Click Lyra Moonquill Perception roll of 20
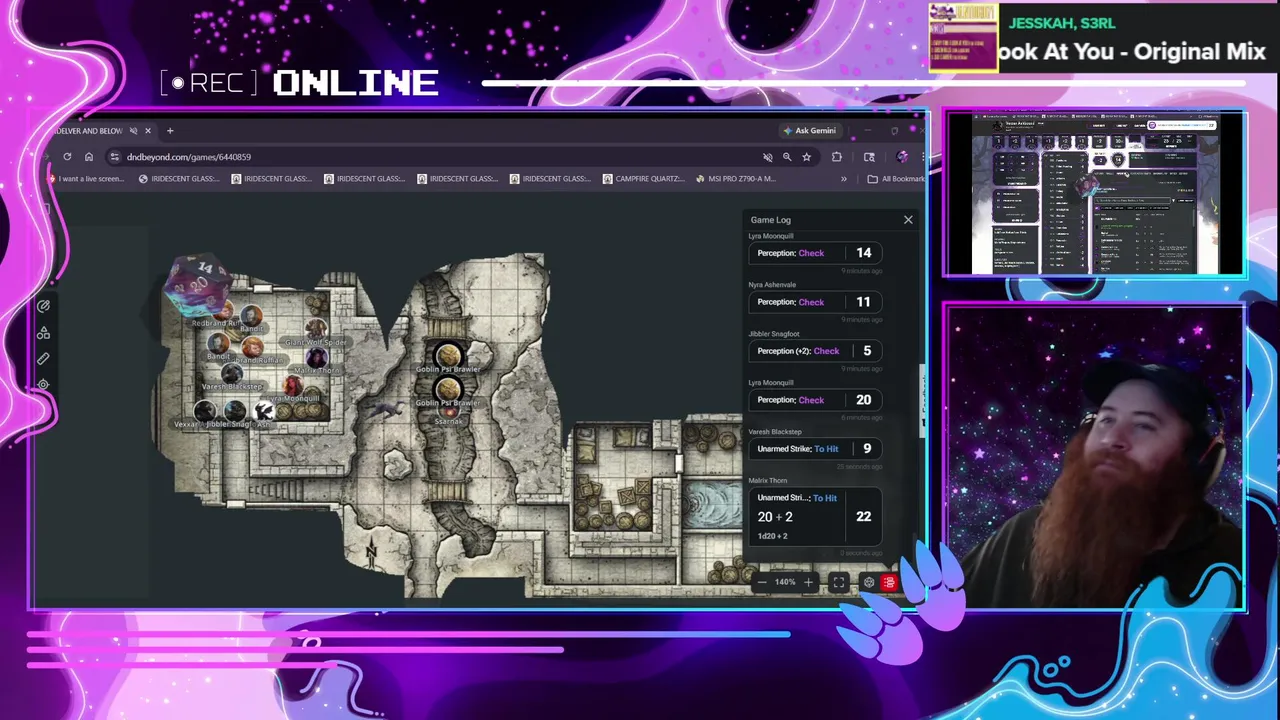The image size is (1280, 720). (815, 400)
